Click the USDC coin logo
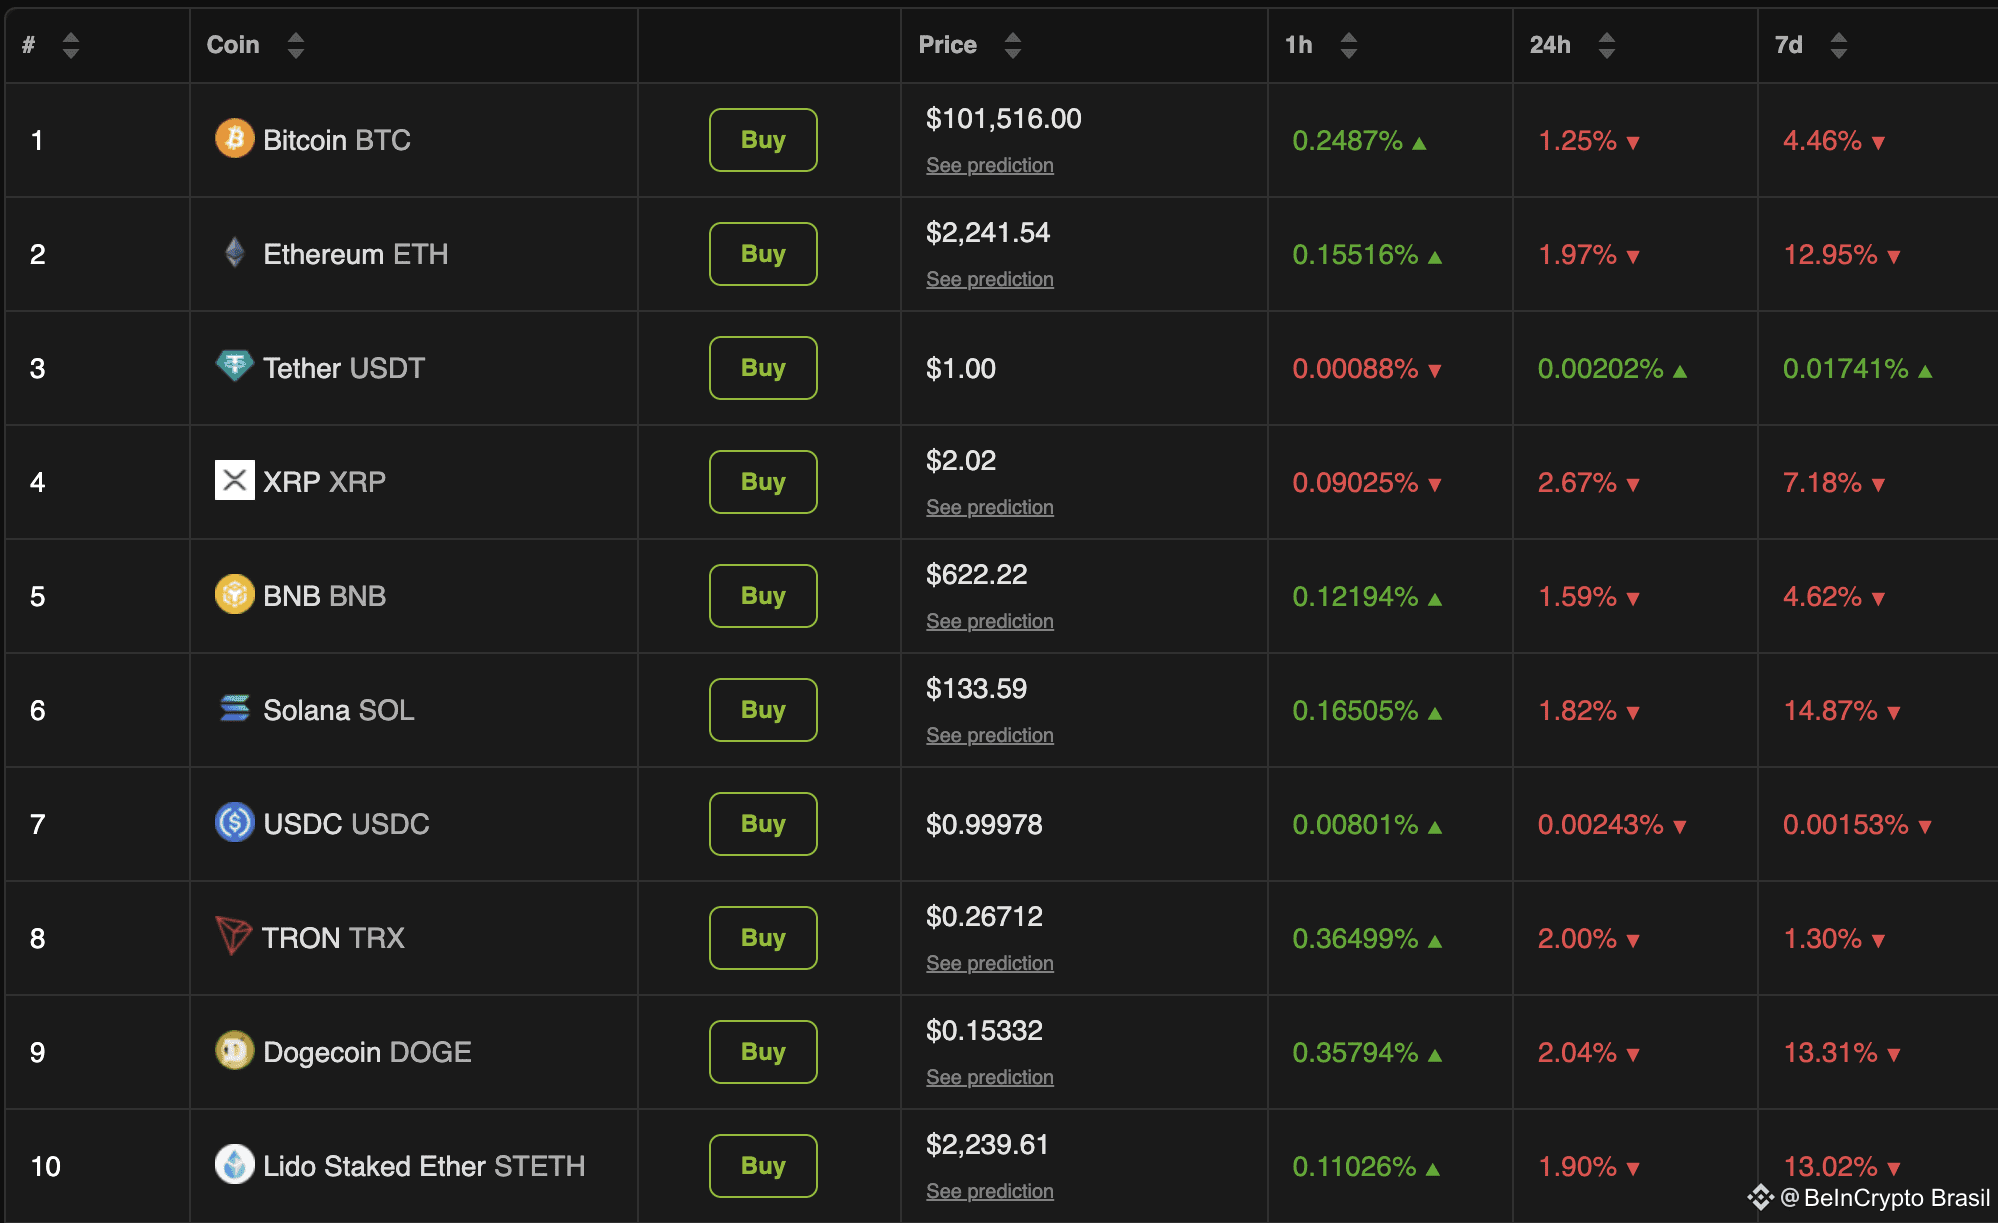The width and height of the screenshot is (1998, 1223). (235, 823)
